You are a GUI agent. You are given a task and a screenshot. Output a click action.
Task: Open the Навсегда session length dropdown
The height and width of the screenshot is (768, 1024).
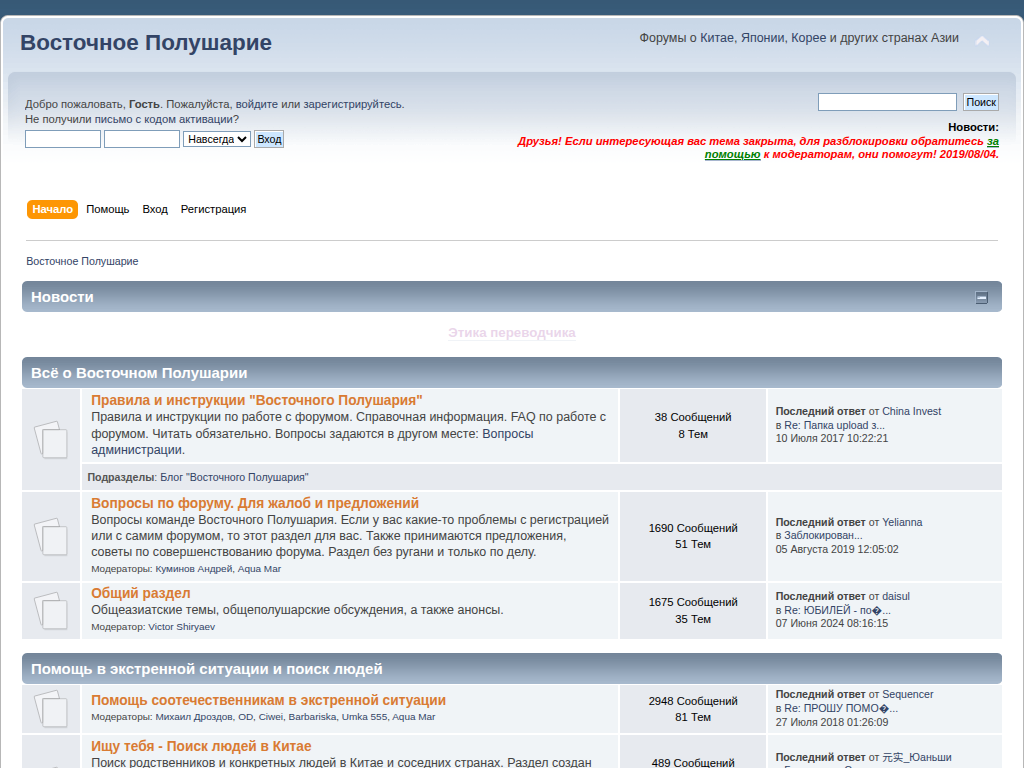tap(217, 139)
